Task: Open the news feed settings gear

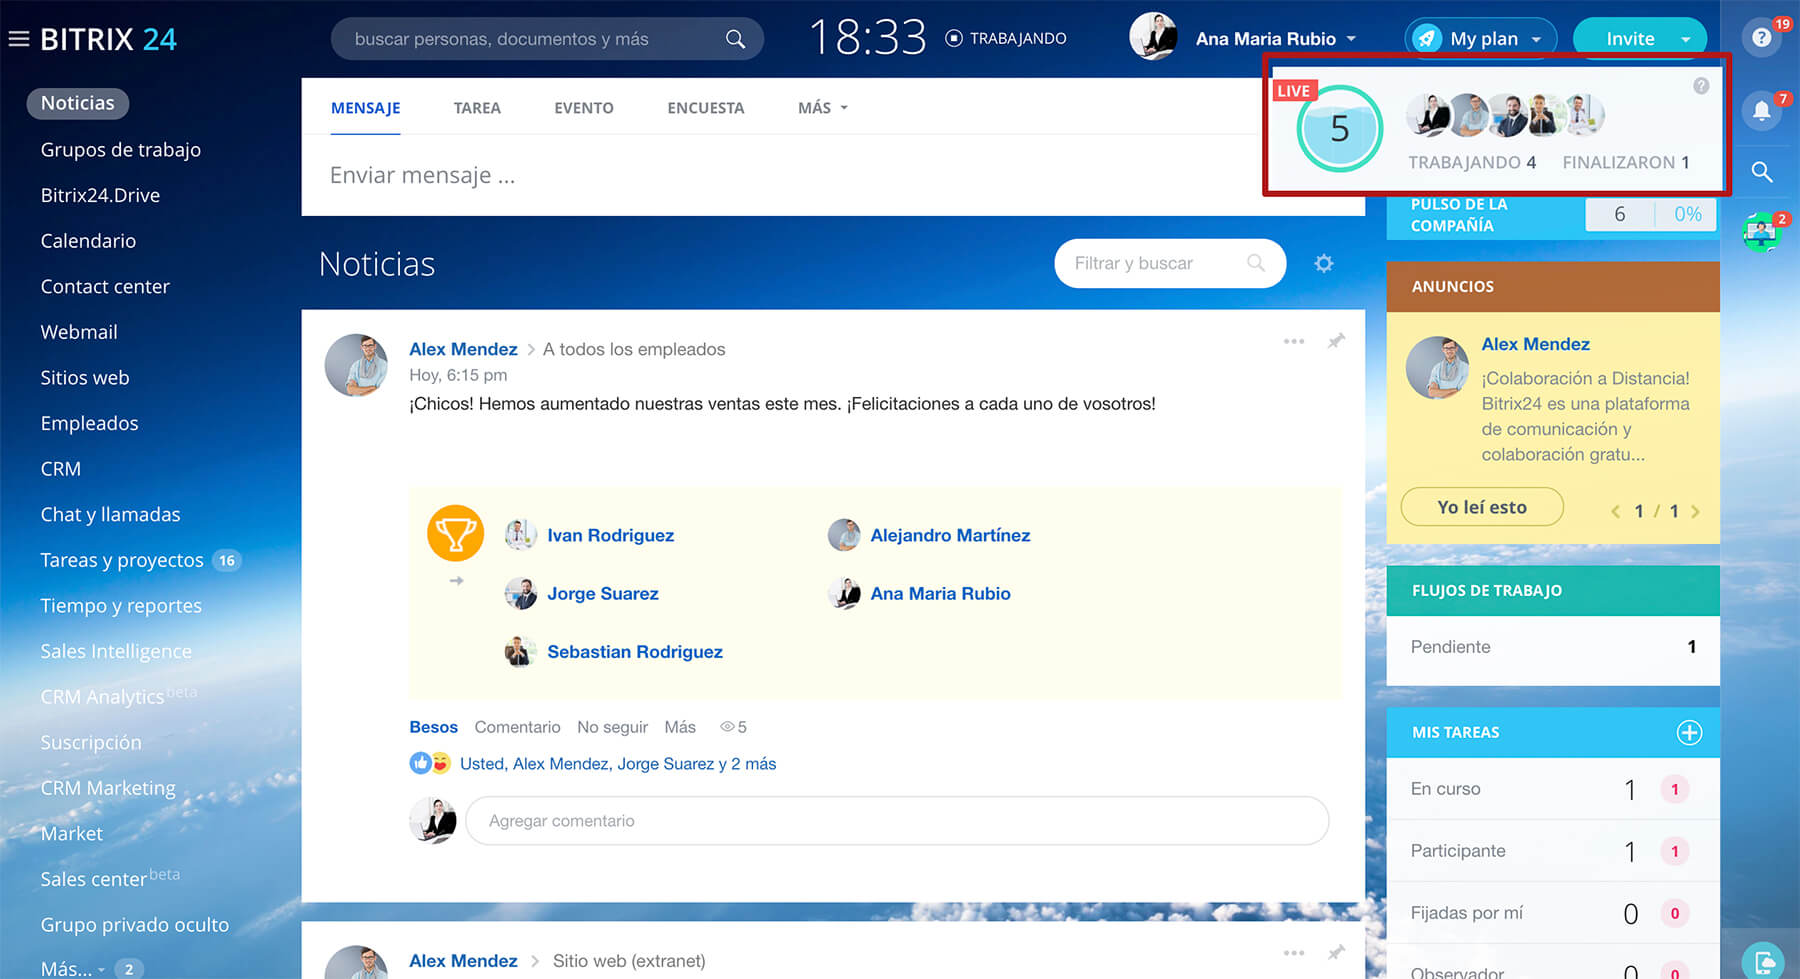Action: (1324, 264)
